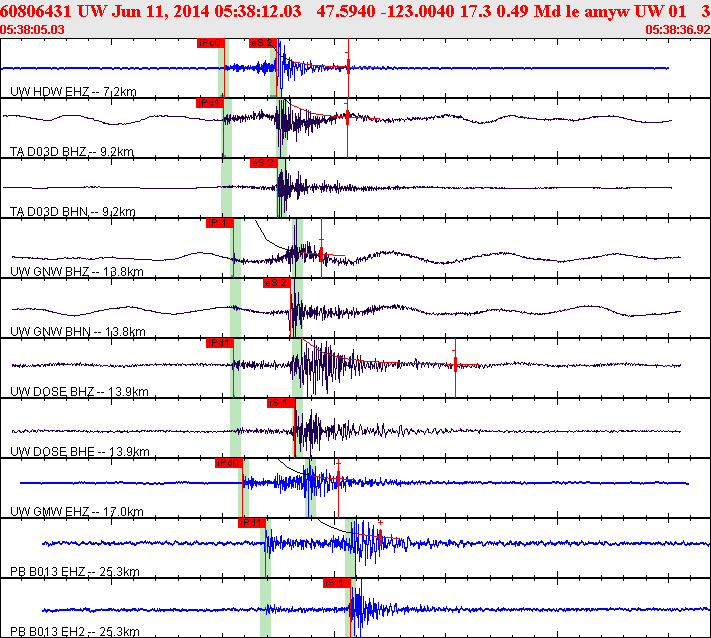Select the iPc1 pick flag on D03D BHZ
This screenshot has width=711, height=638.
point(210,103)
